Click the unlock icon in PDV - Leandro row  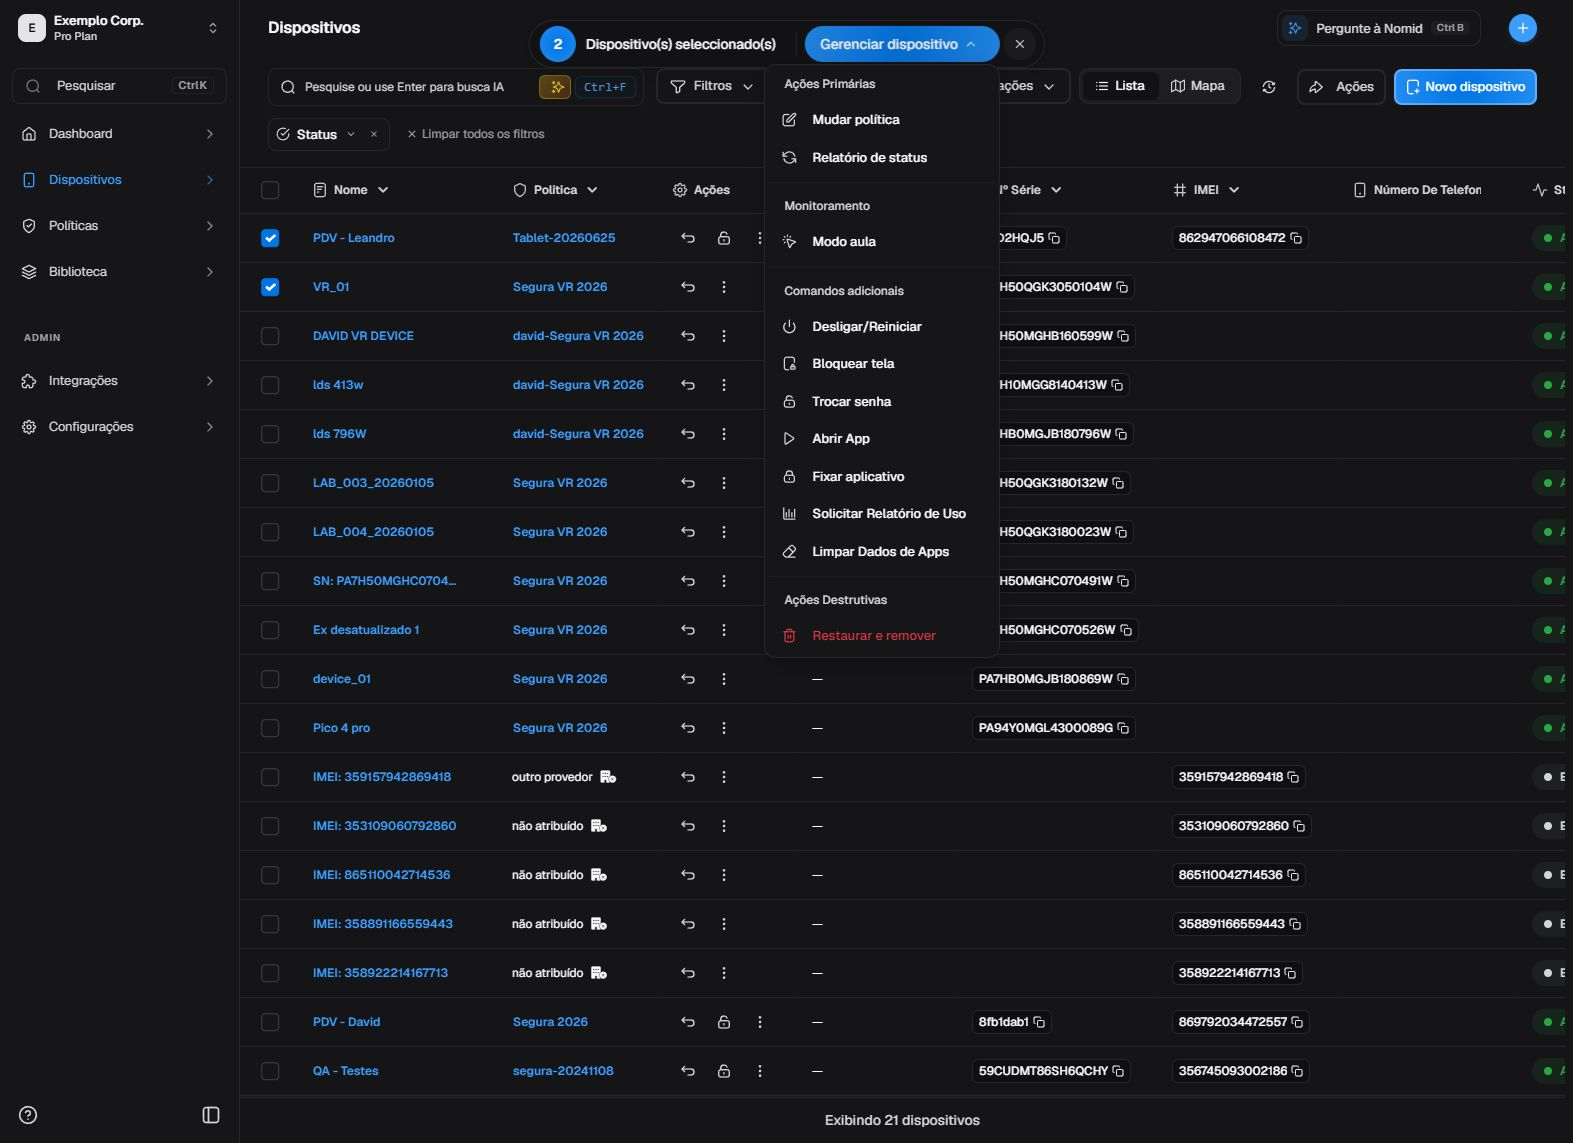pos(723,238)
